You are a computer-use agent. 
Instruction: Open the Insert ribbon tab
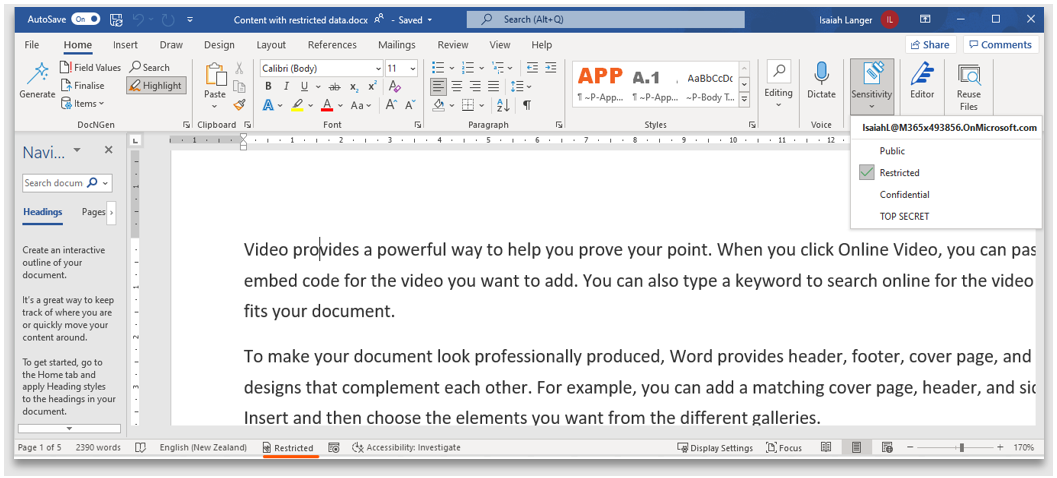pyautogui.click(x=125, y=44)
